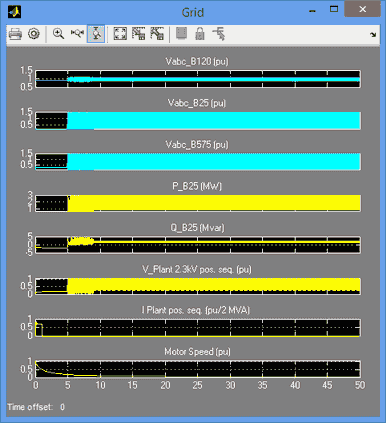Click the Autoscale axes icon
This screenshot has width=386, height=423.
coord(120,34)
